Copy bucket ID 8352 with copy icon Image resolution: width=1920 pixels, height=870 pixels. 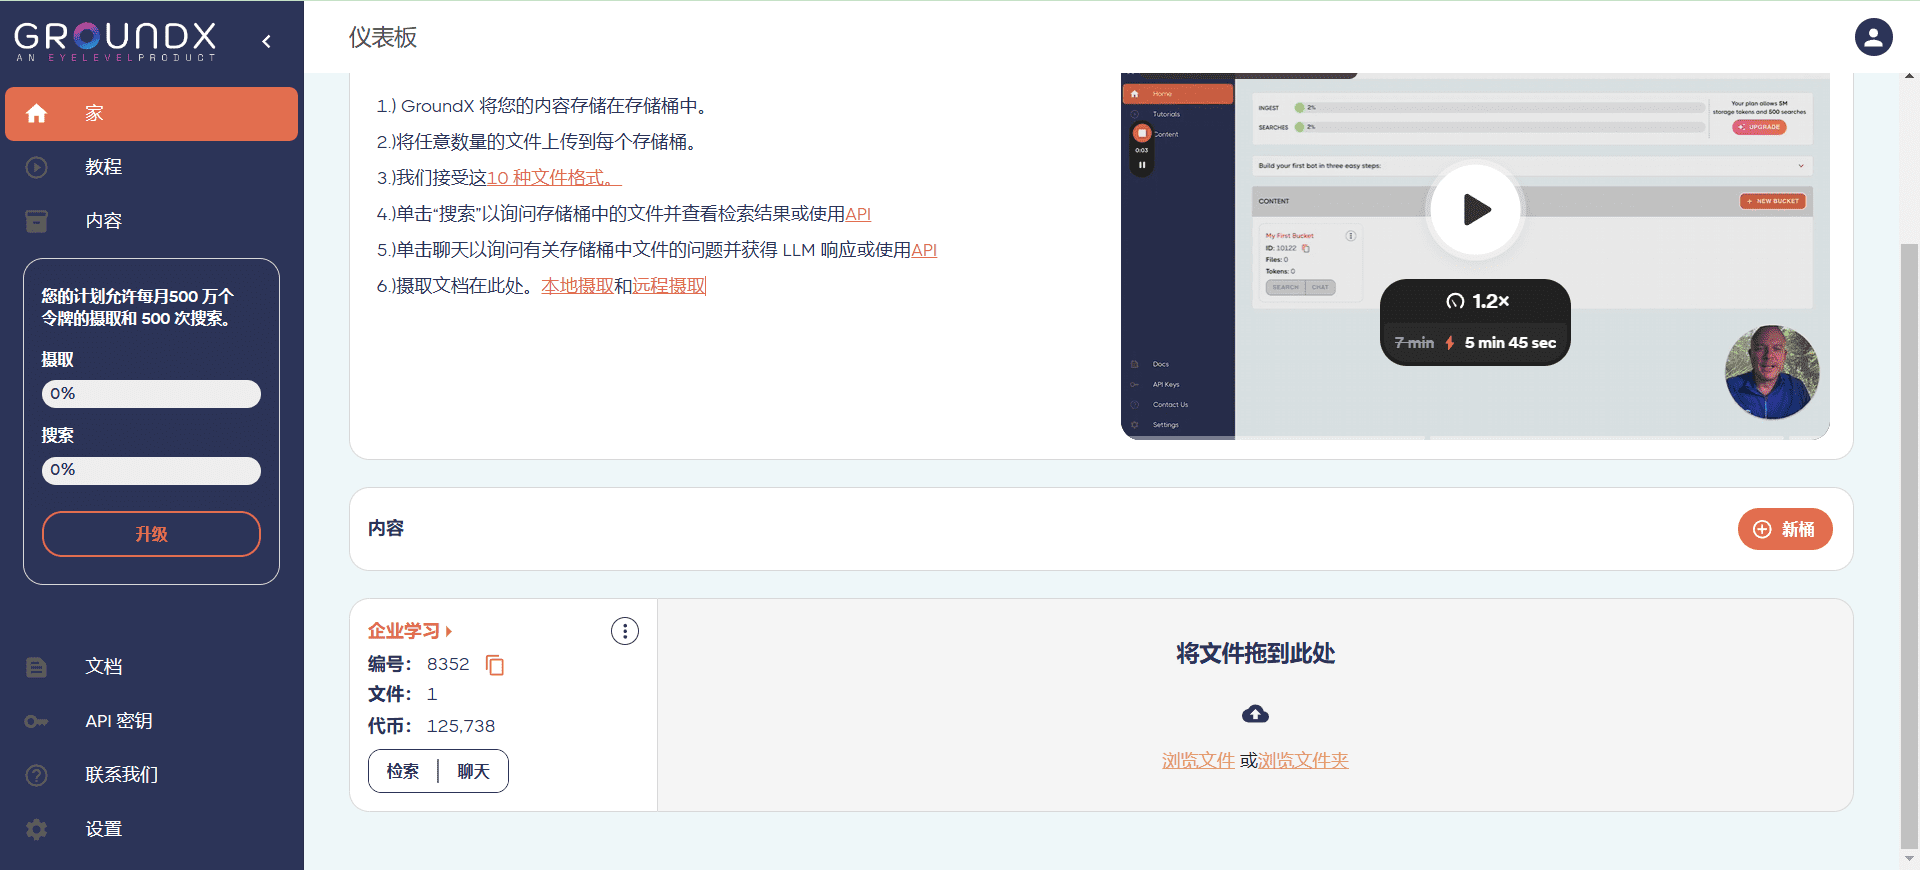[x=495, y=665]
